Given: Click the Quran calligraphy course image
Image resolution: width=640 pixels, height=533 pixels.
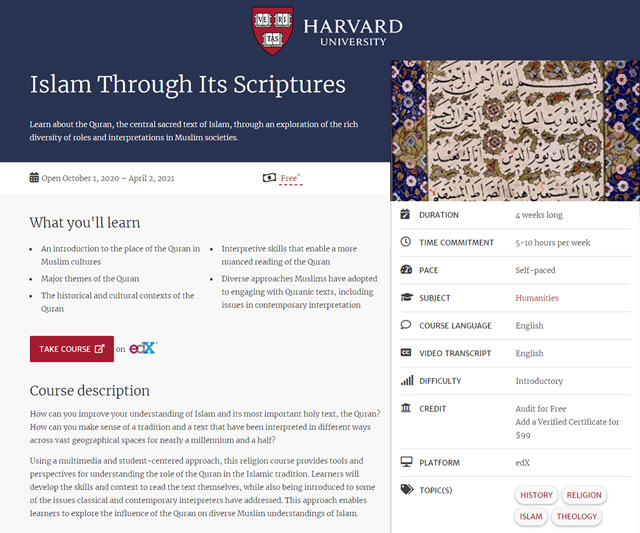Looking at the screenshot, I should coord(515,131).
